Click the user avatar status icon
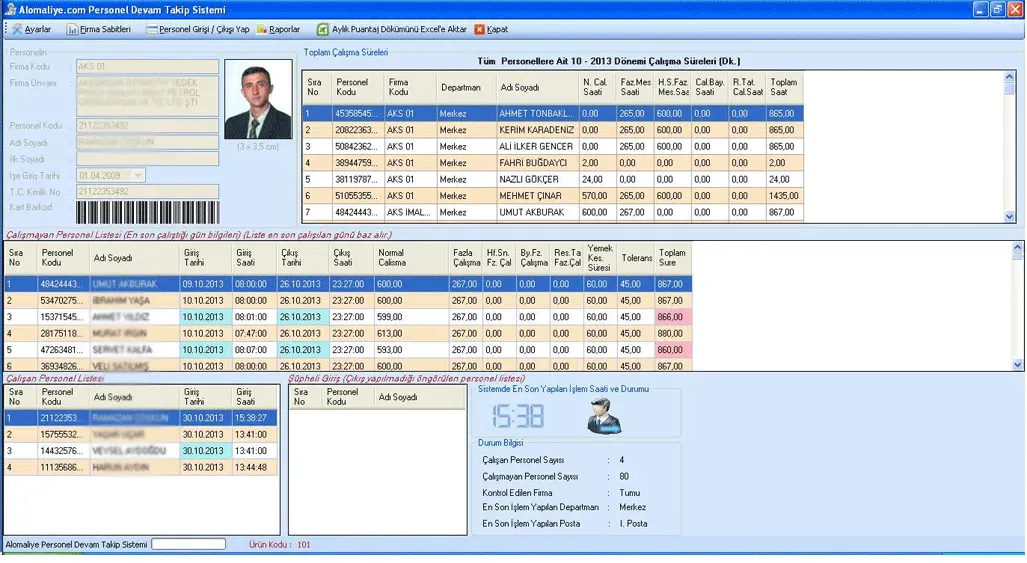 (x=604, y=416)
